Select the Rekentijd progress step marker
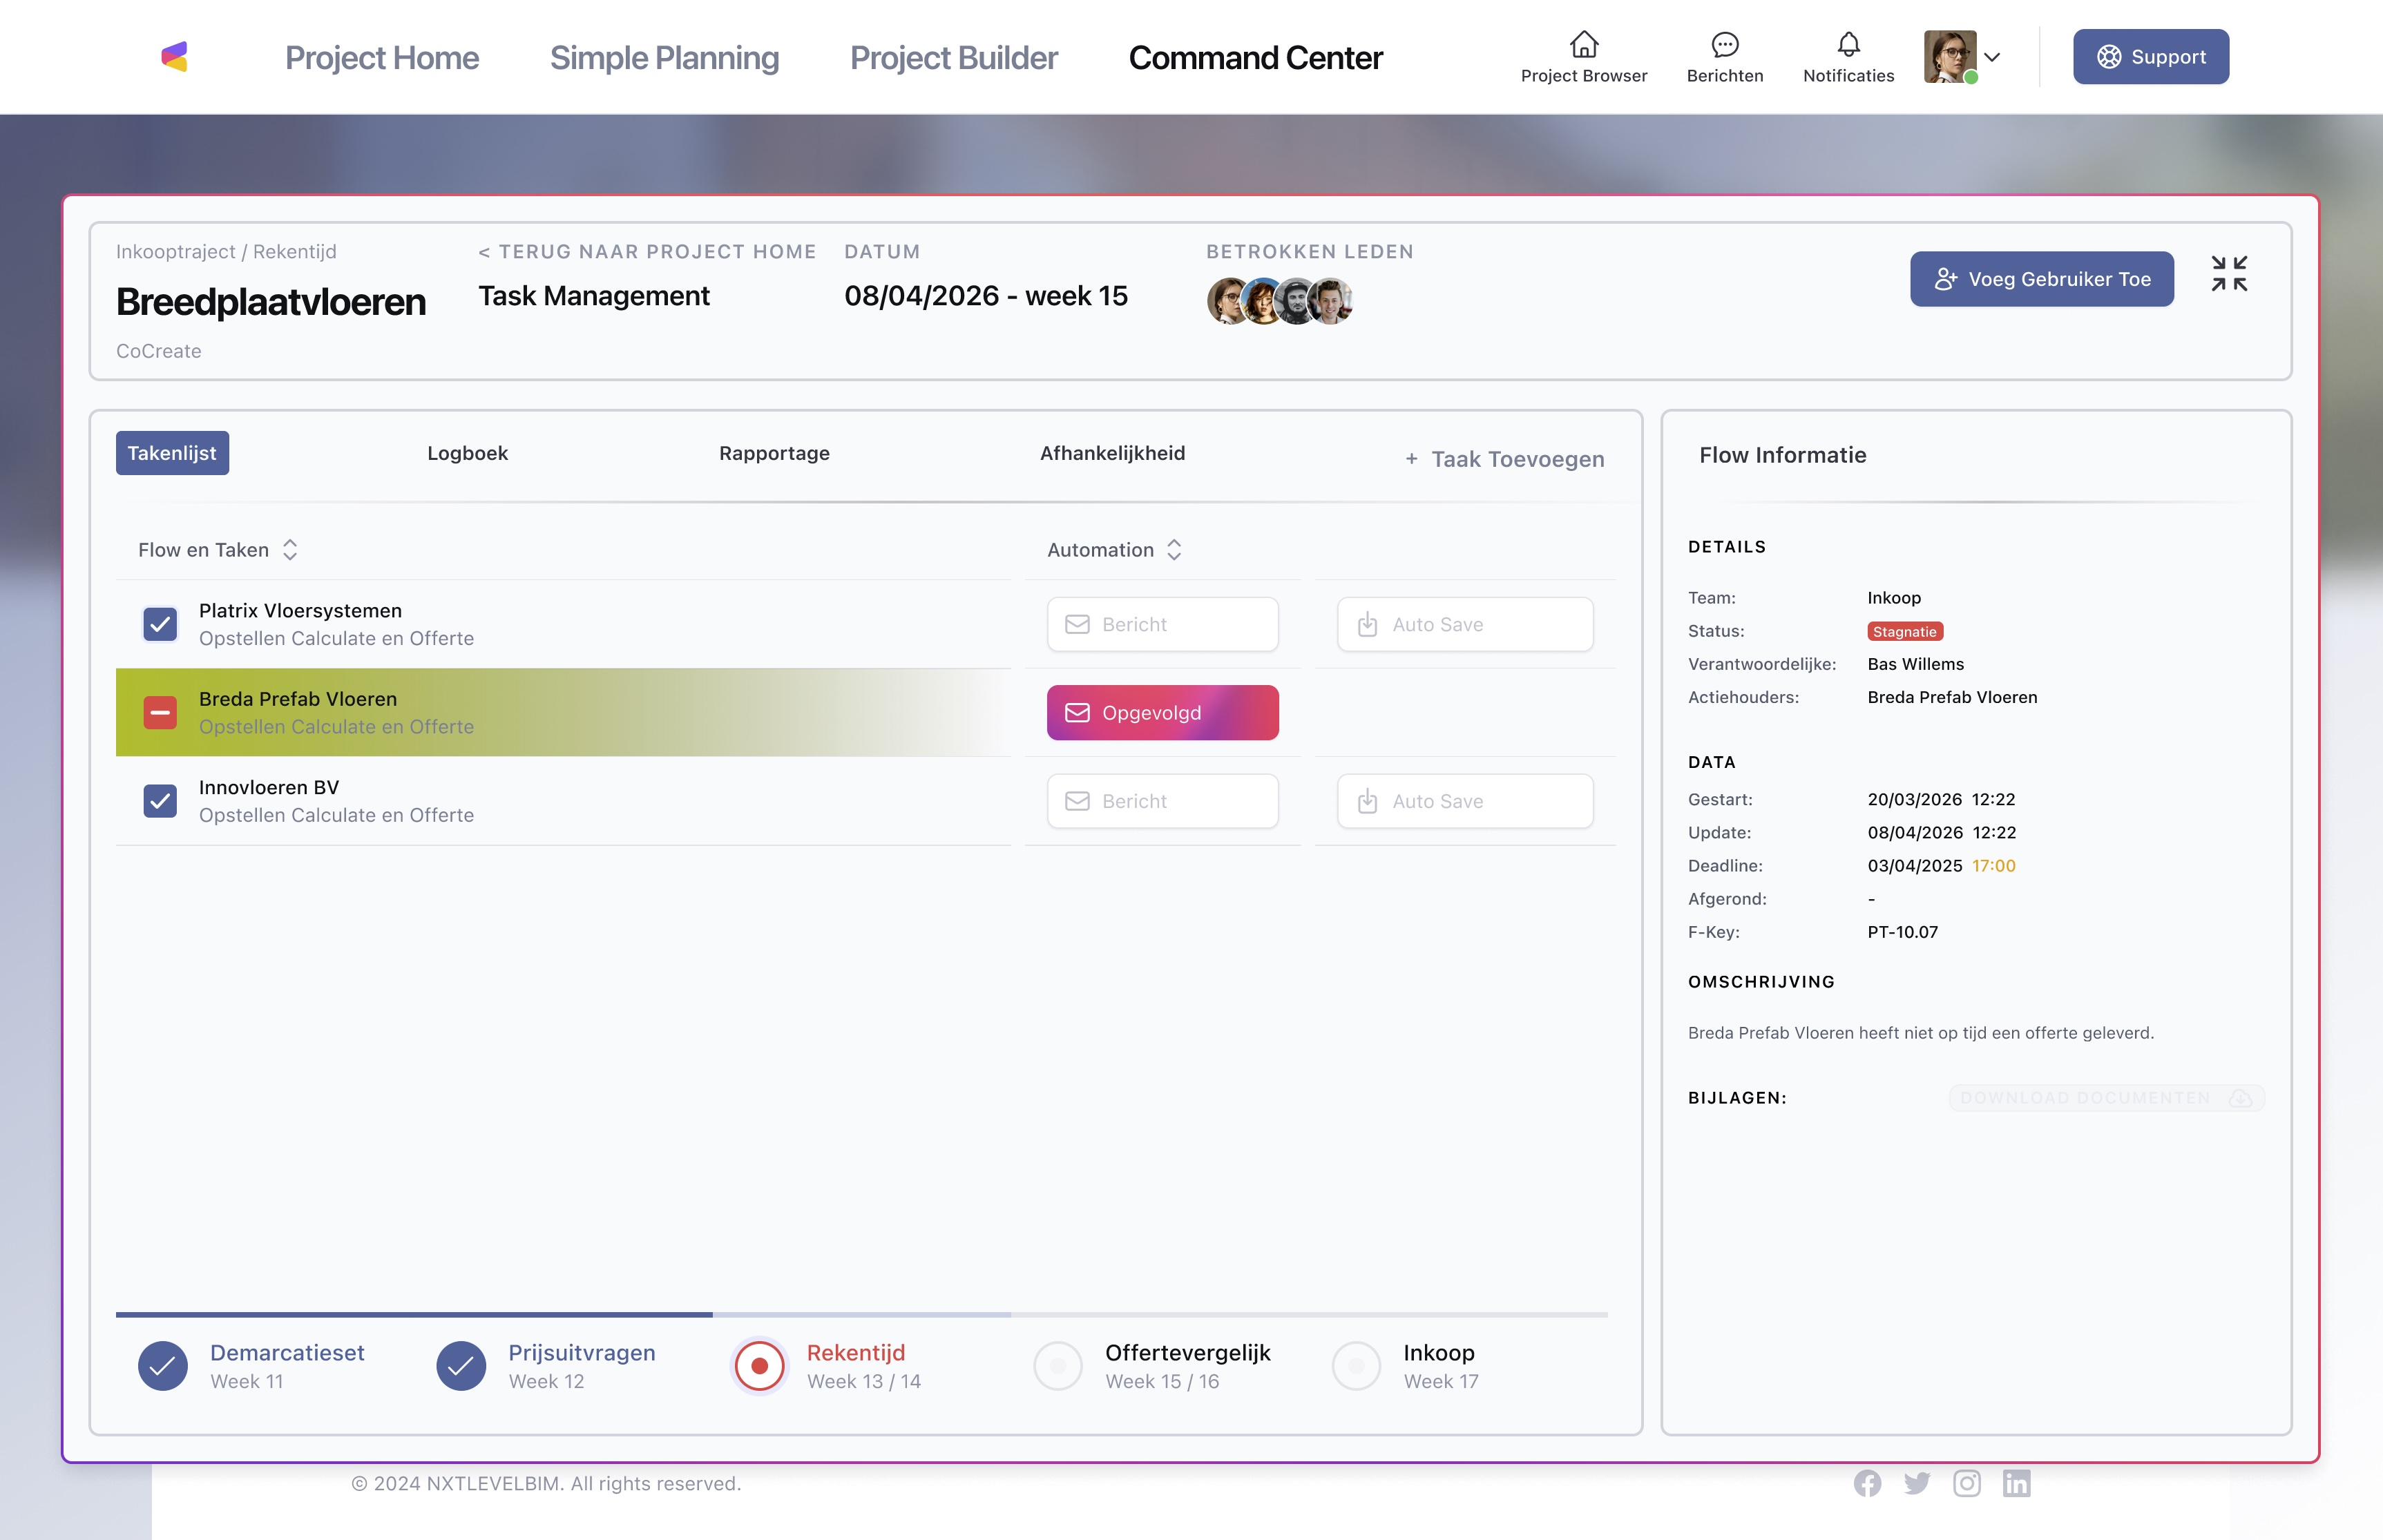The width and height of the screenshot is (2383, 1540). 759,1366
